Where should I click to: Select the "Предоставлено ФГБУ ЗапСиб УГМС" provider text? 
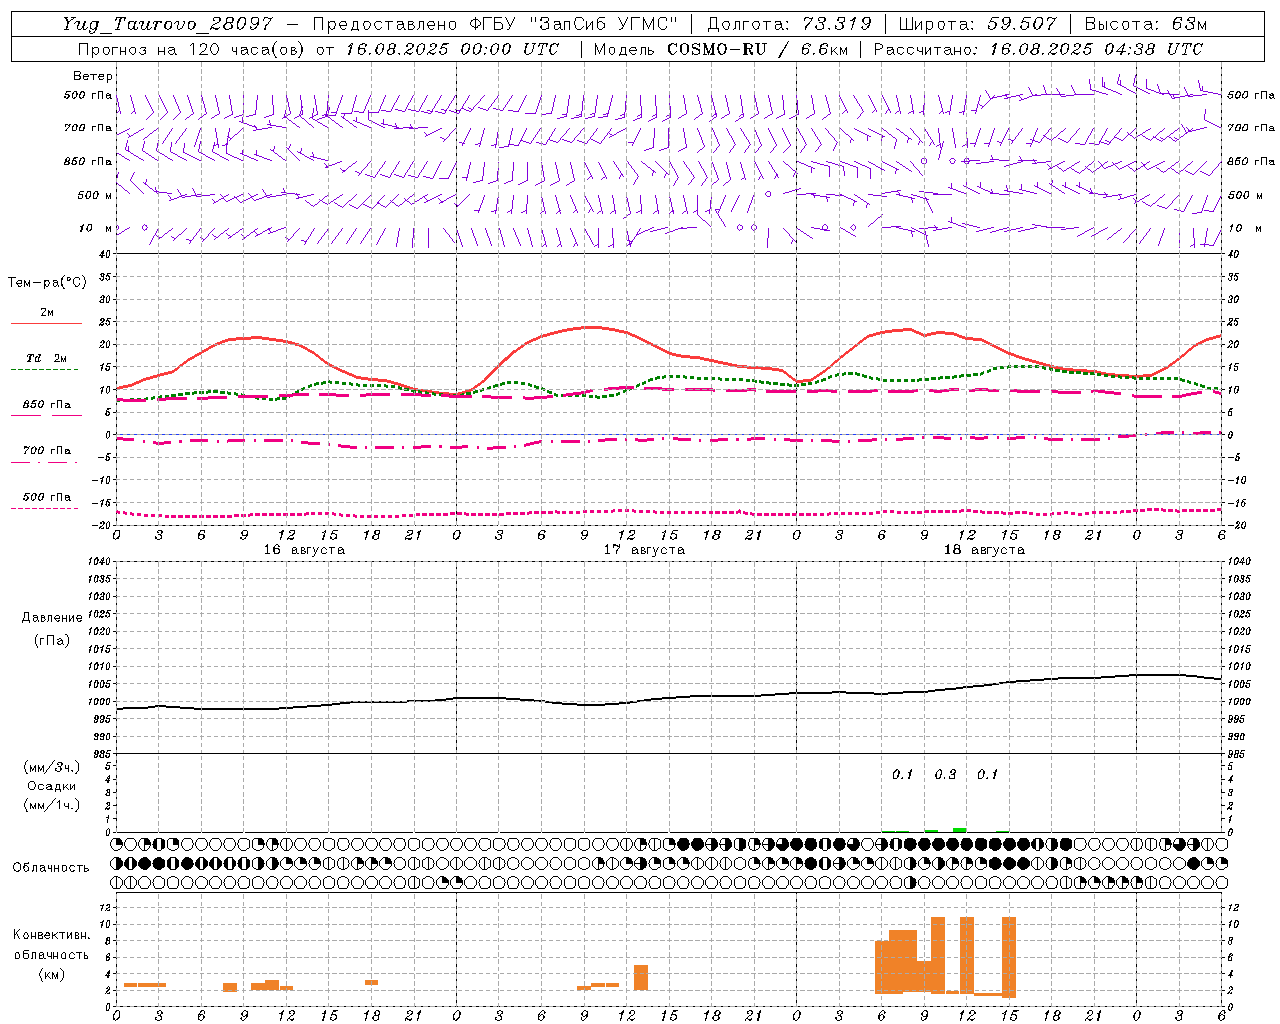(x=495, y=24)
